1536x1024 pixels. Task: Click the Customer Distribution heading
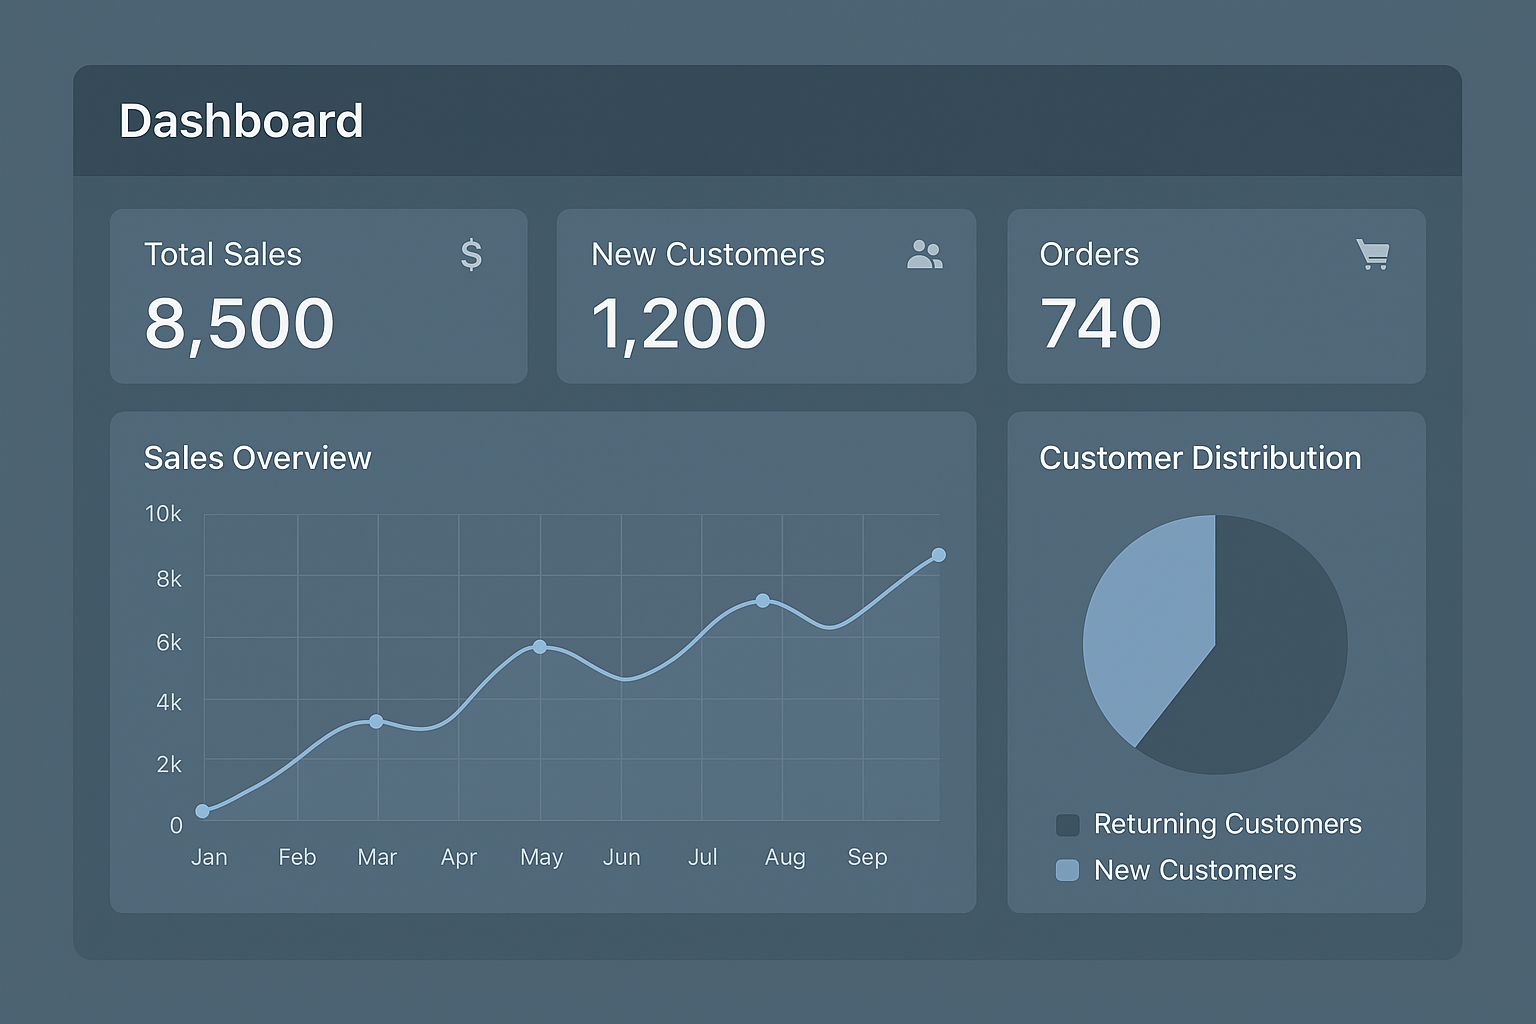pyautogui.click(x=1200, y=458)
